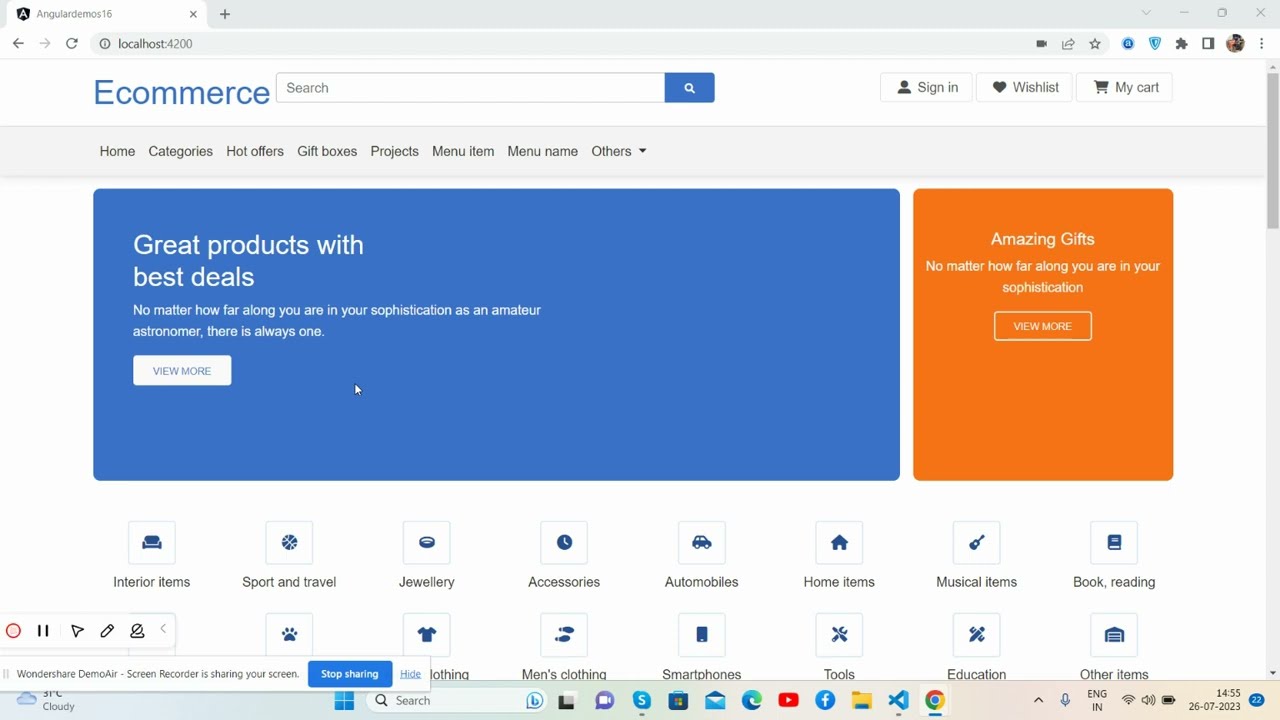Select the DemoAir pencil draw tool

tap(107, 631)
